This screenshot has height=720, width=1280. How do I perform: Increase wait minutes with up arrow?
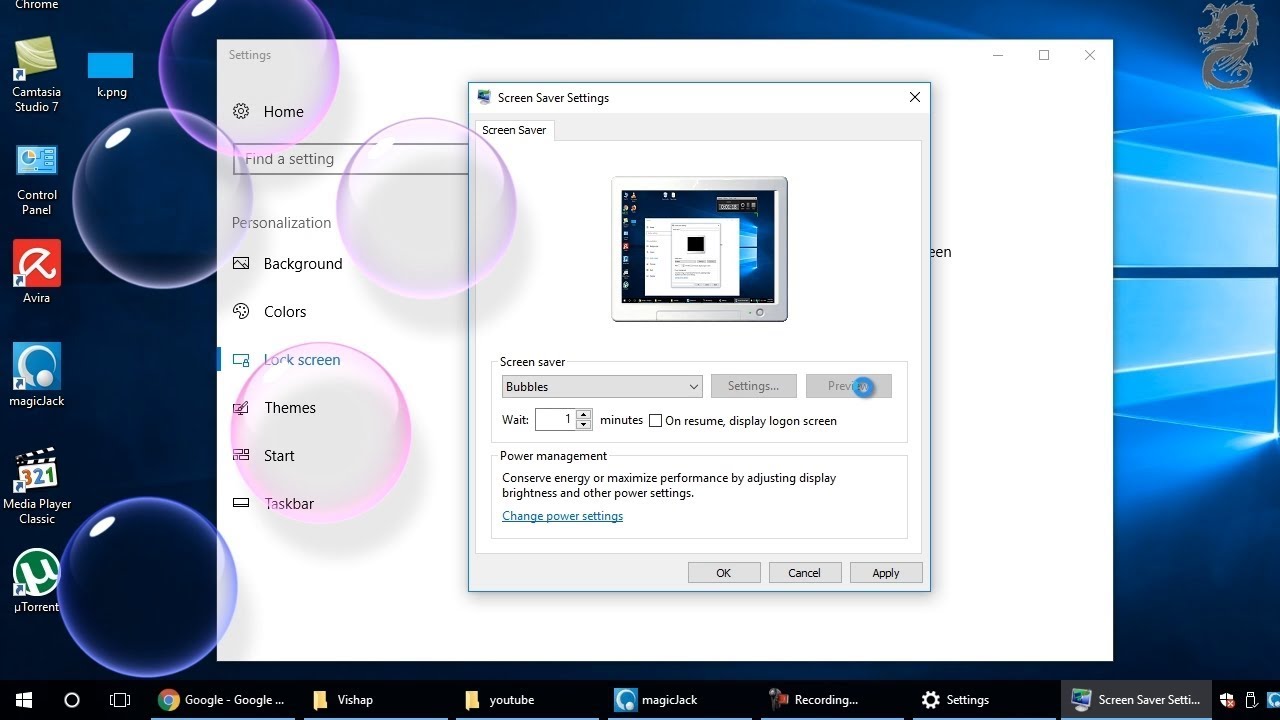click(584, 414)
